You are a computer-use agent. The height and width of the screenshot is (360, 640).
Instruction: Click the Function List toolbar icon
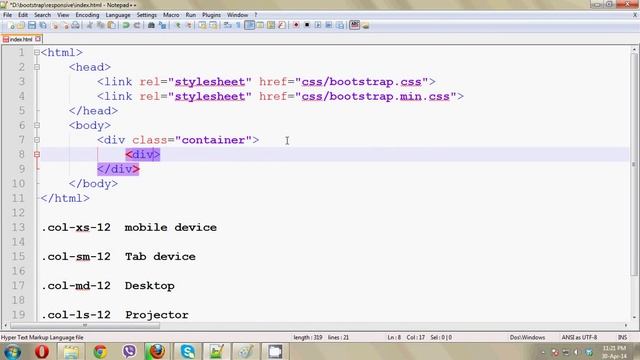(282, 25)
